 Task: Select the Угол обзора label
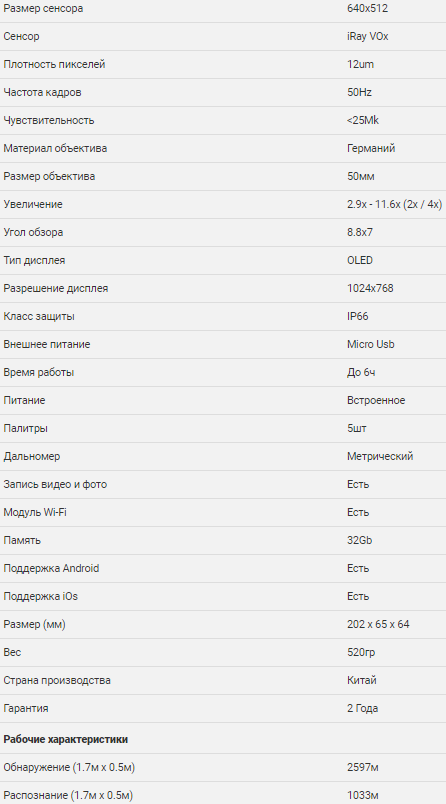[x=33, y=232]
